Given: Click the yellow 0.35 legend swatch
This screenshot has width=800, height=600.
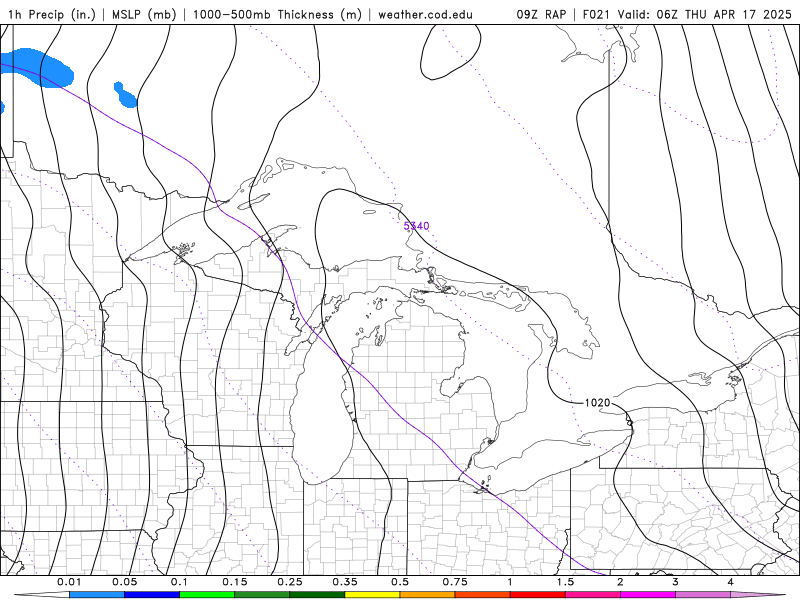Looking at the screenshot, I should 372,595.
